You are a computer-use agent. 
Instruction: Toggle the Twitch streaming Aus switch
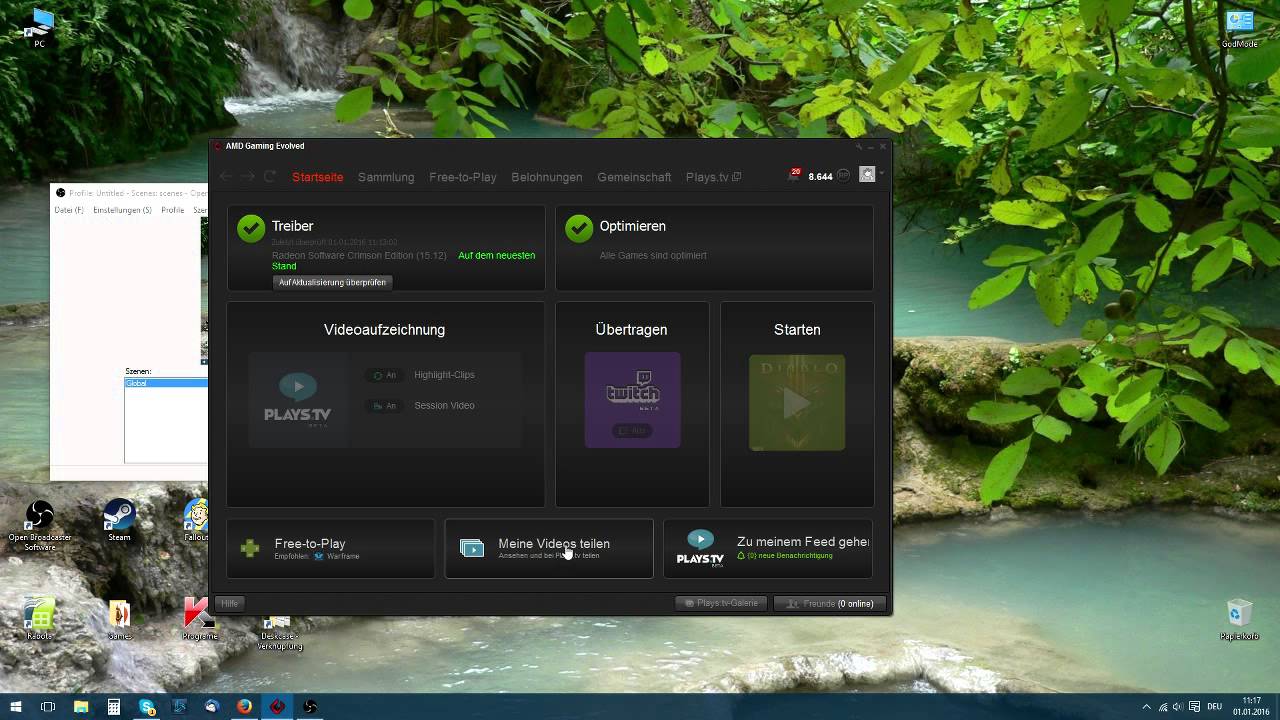(x=632, y=431)
